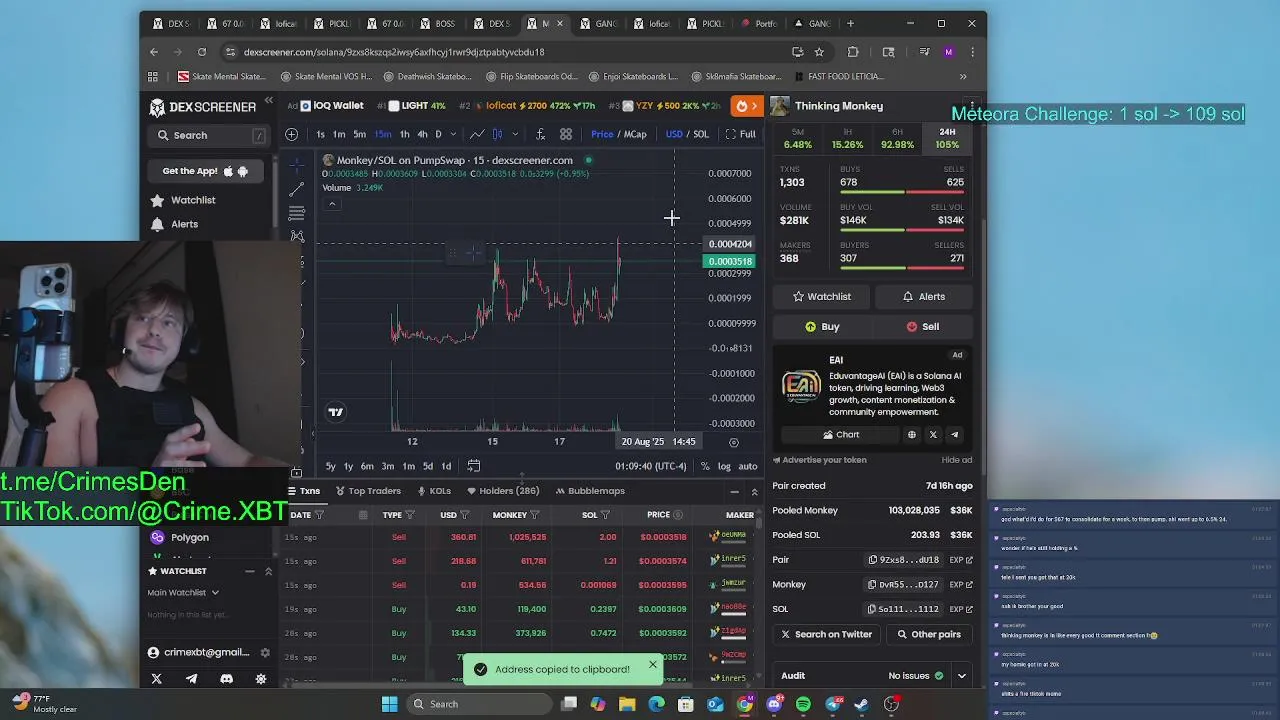Viewport: 1280px width, 720px height.
Task: Switch chart to MCap mode
Action: click(x=635, y=134)
